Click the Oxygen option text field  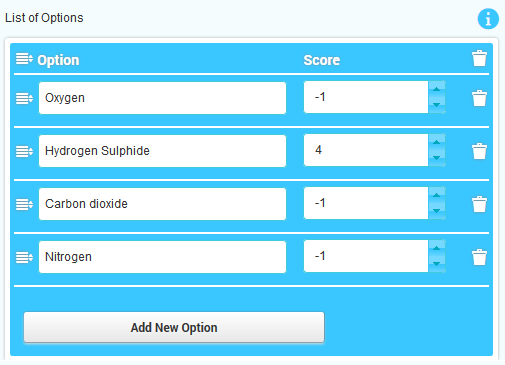coord(162,98)
